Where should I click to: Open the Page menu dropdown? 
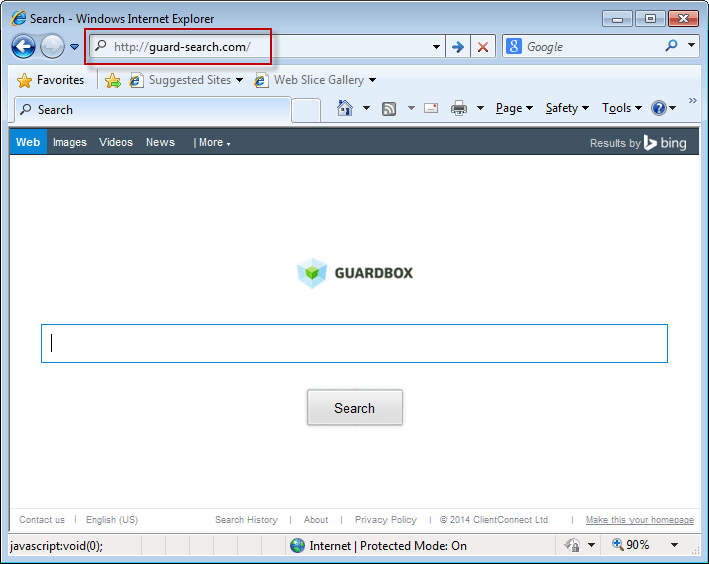point(513,108)
